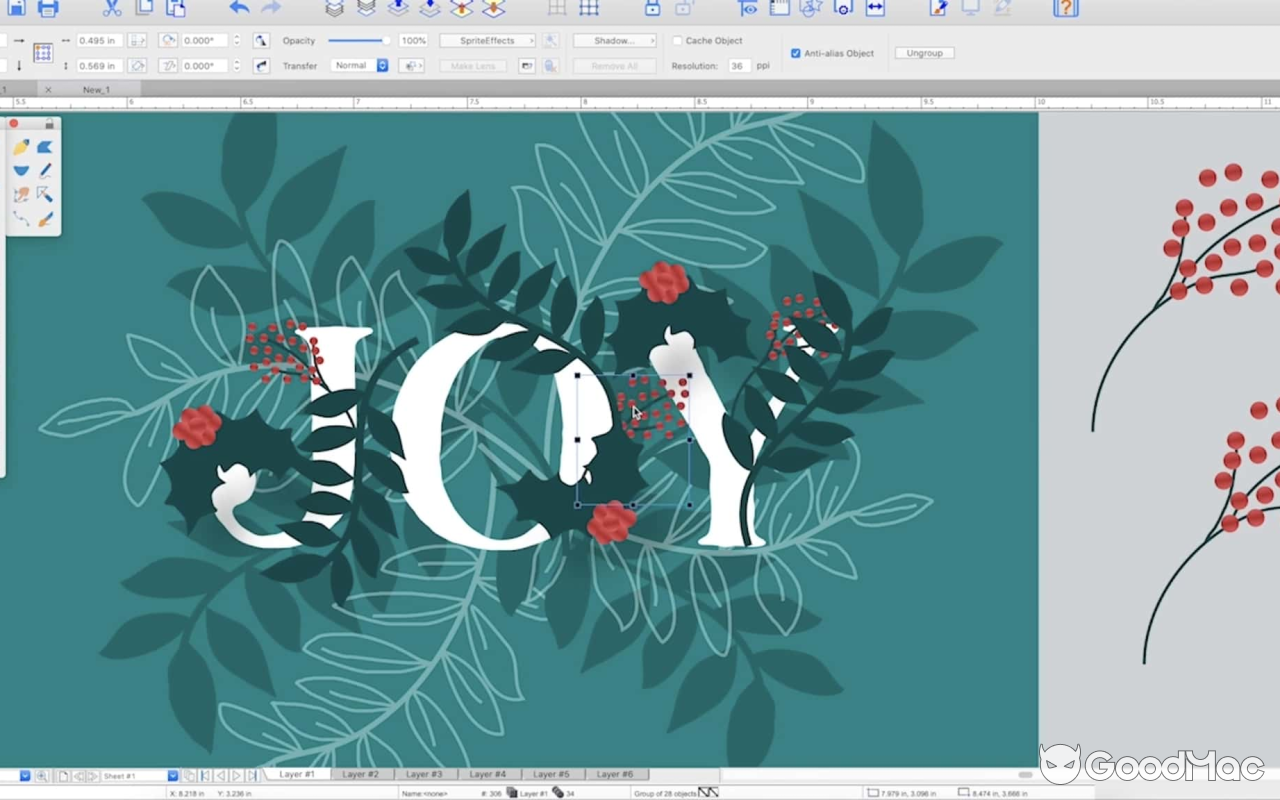Enable the Cache Object checkbox
The height and width of the screenshot is (800, 1280).
679,40
